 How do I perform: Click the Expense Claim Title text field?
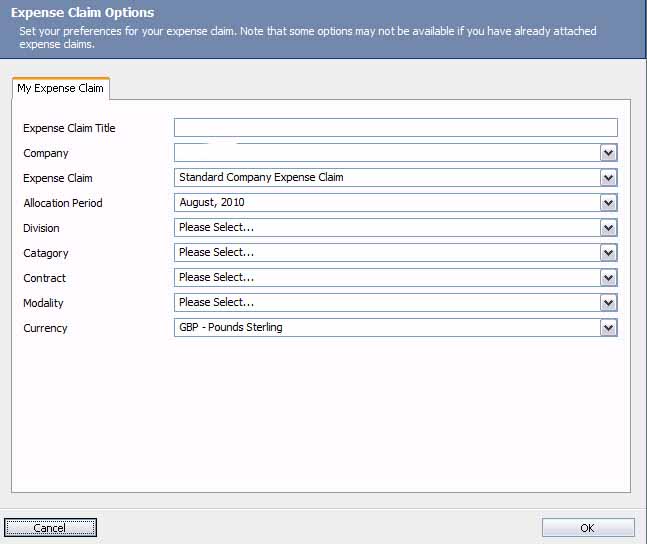[x=395, y=128]
